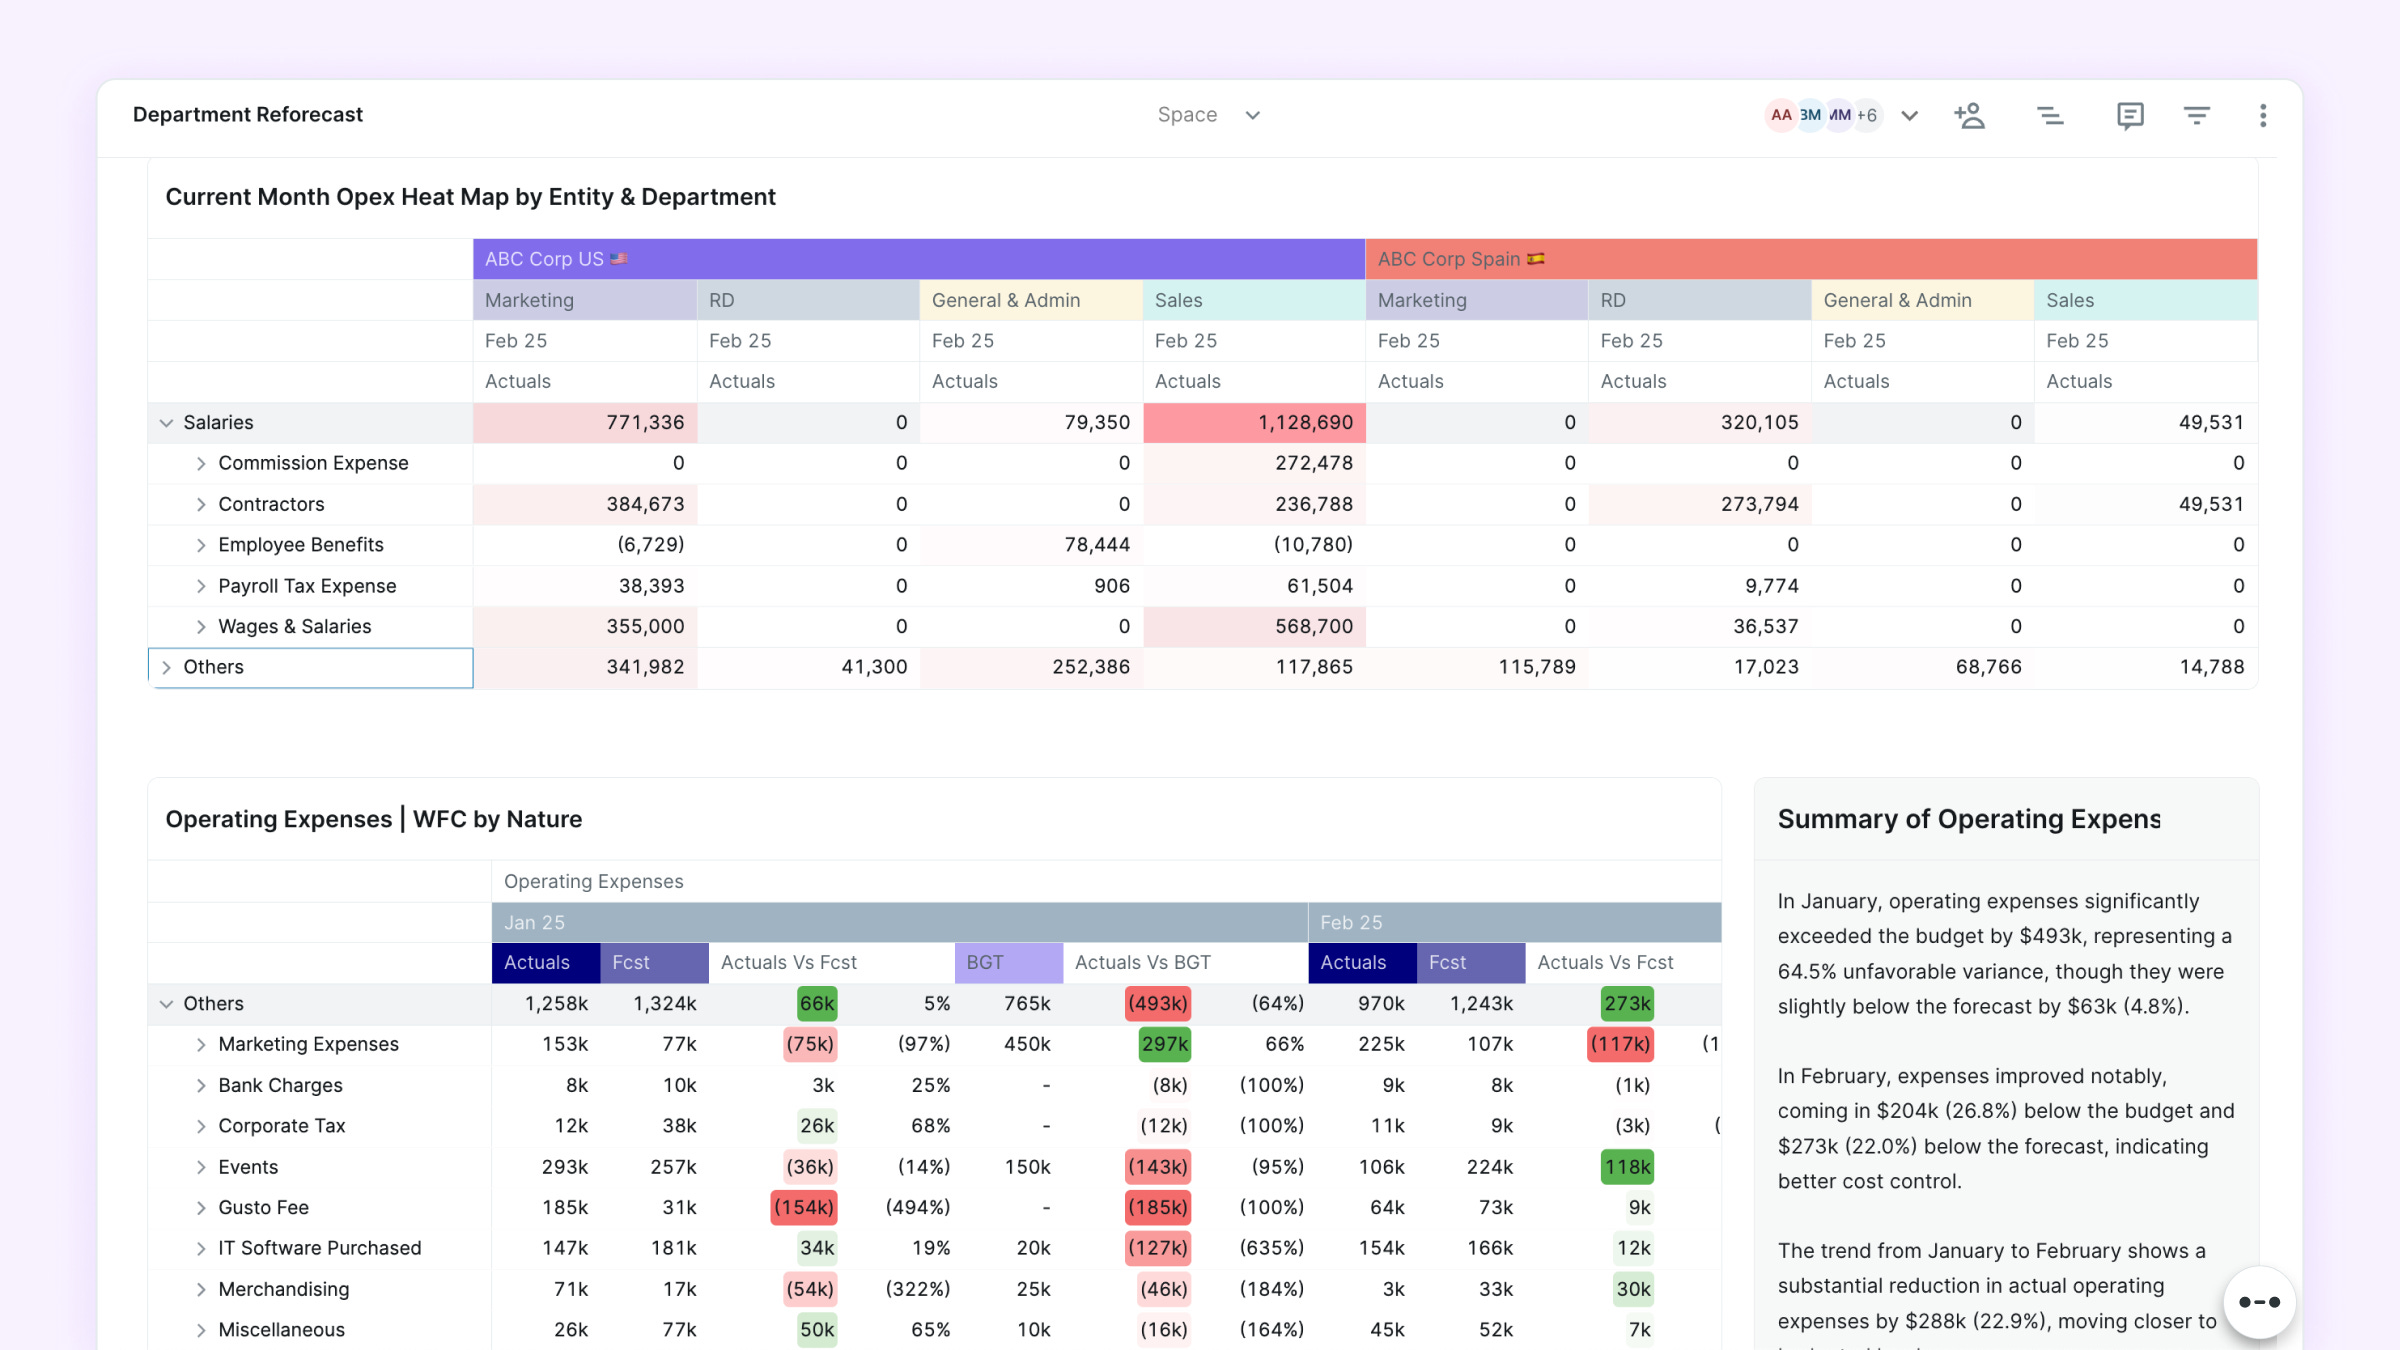
Task: Collapse Others group in Operating Expenses
Action: click(166, 1004)
